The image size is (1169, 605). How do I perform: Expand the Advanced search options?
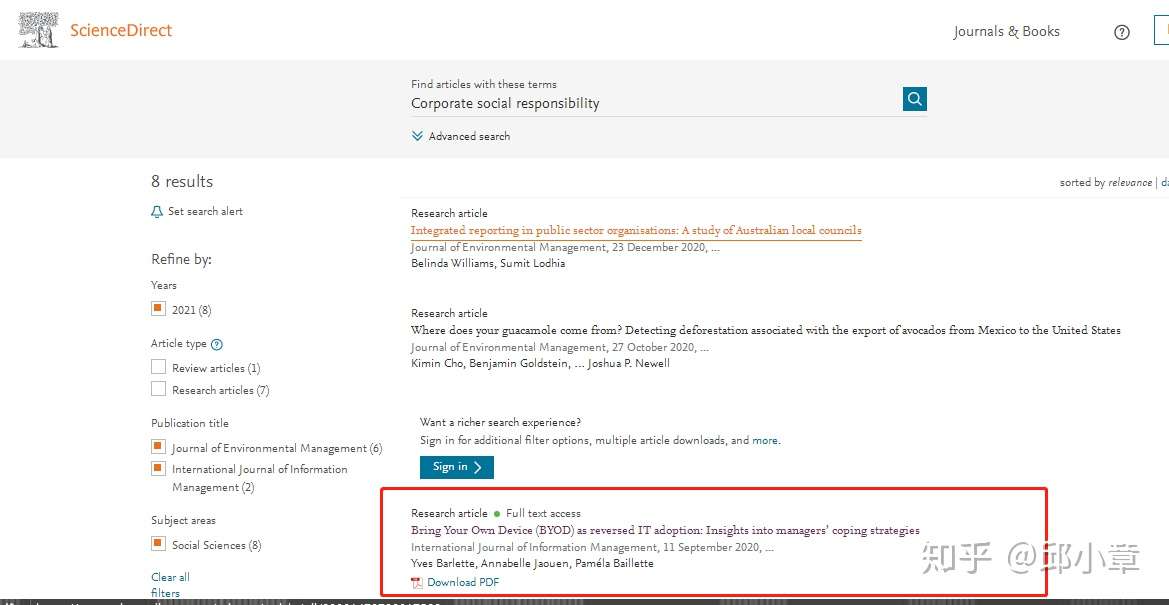461,137
